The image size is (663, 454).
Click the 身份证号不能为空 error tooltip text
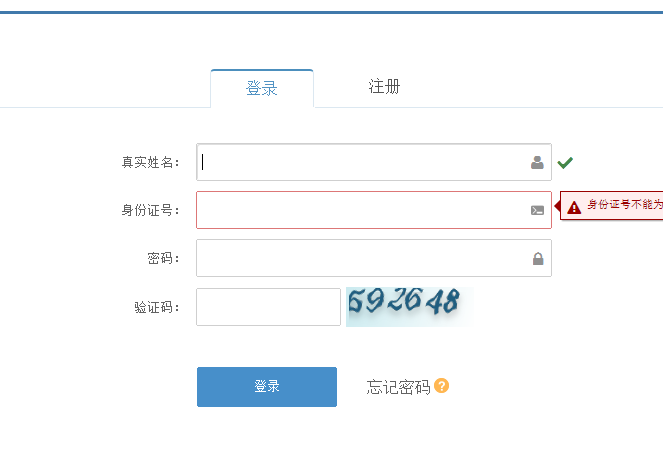click(625, 205)
